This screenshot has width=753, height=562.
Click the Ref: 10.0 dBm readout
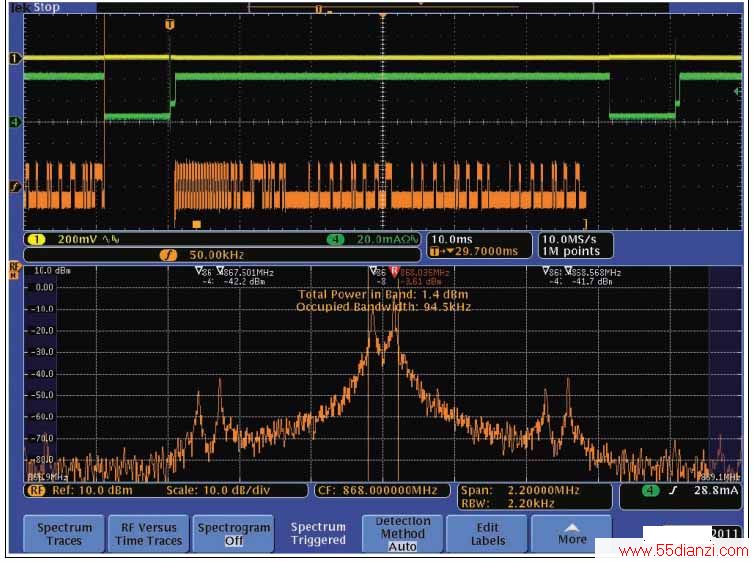pyautogui.click(x=92, y=490)
